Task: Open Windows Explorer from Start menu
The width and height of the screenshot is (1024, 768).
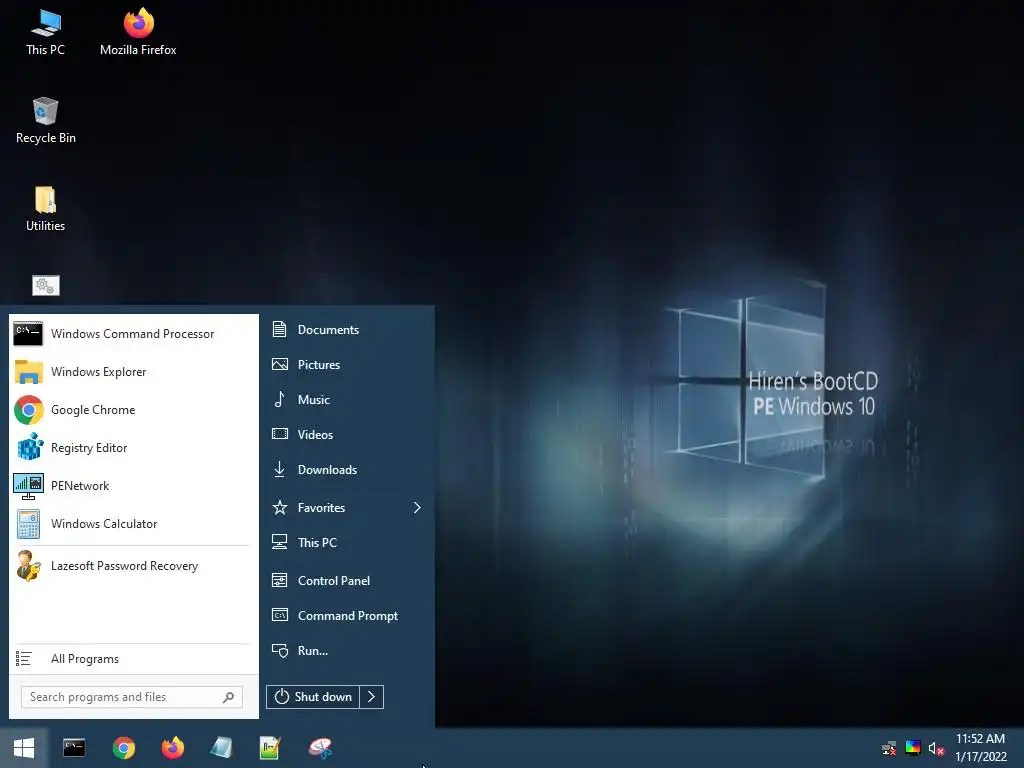Action: pos(133,372)
